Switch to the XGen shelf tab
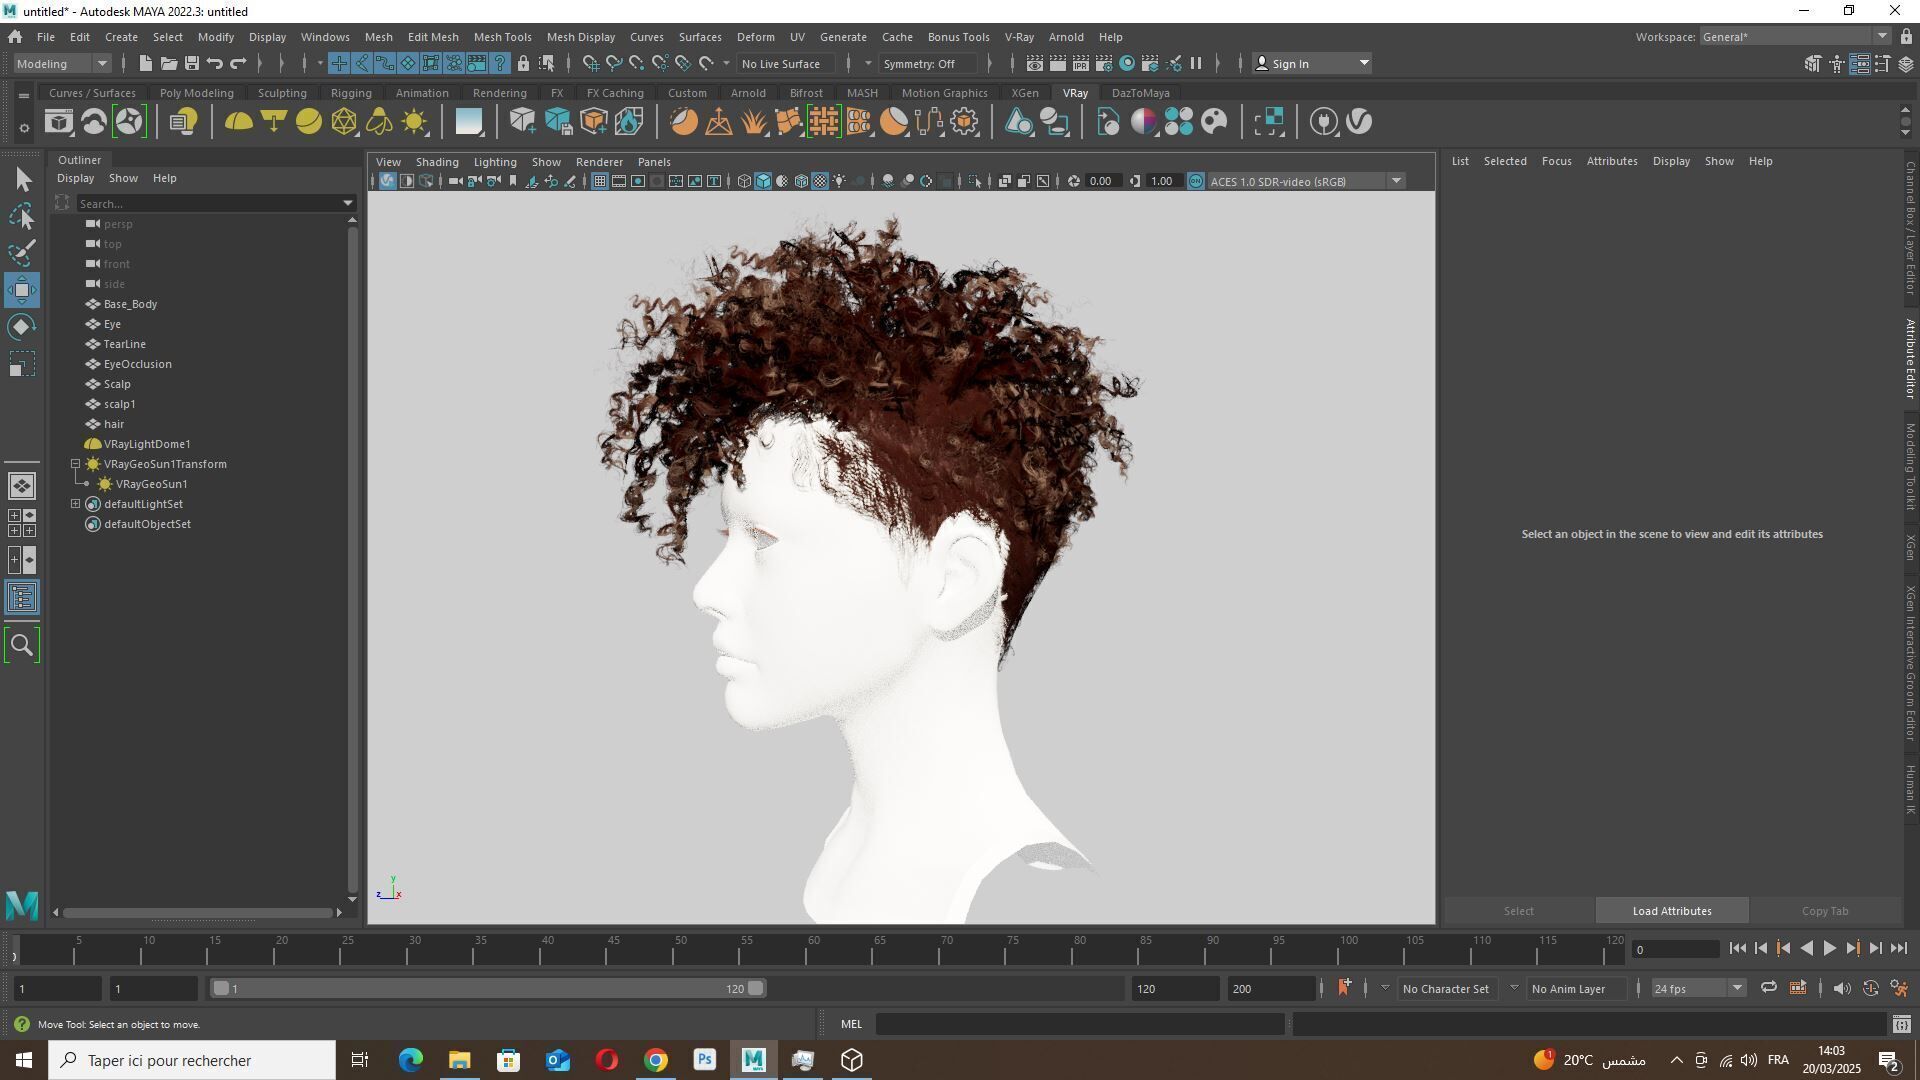 click(1024, 93)
